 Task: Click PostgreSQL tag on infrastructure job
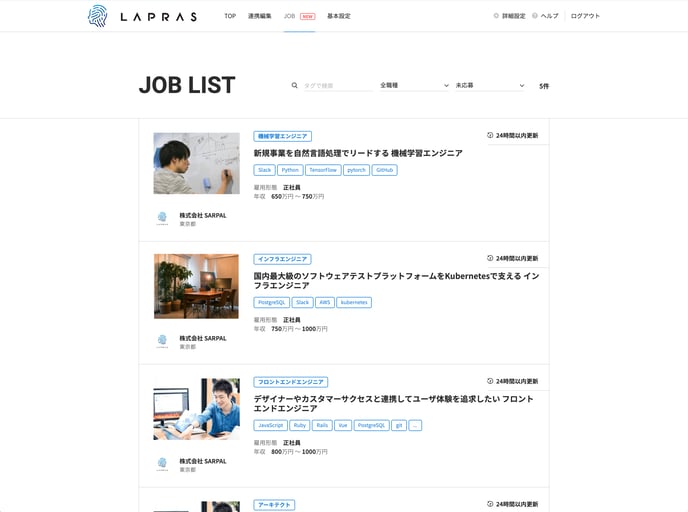tap(272, 303)
